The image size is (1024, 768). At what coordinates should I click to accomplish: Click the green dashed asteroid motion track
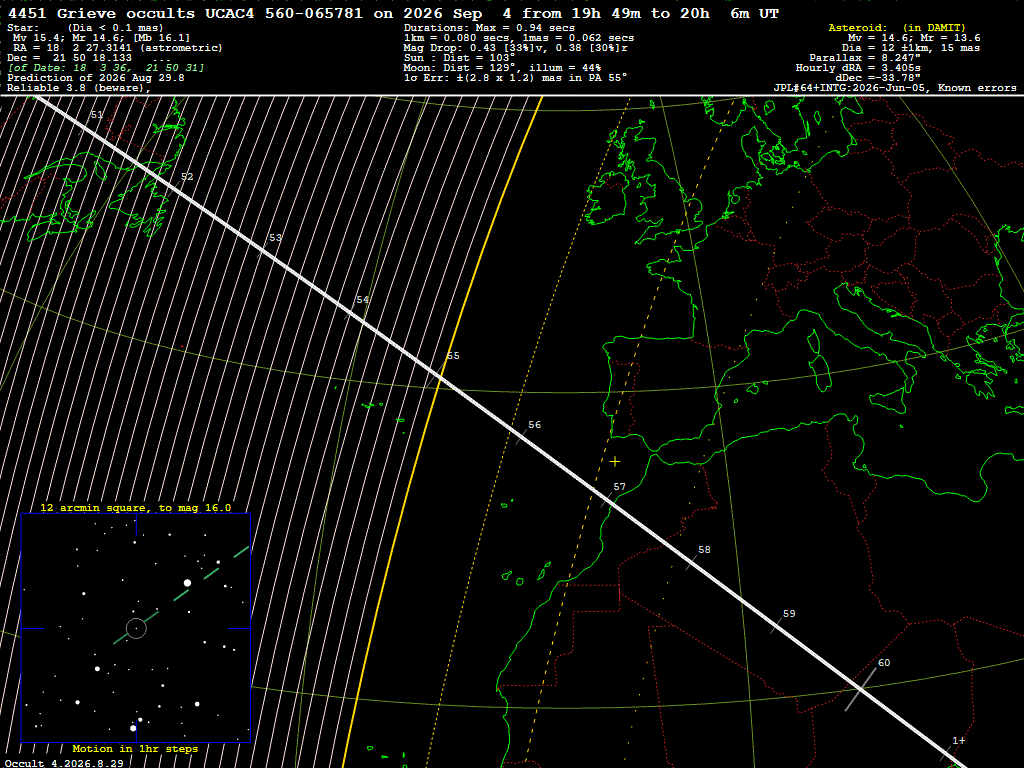pos(181,595)
